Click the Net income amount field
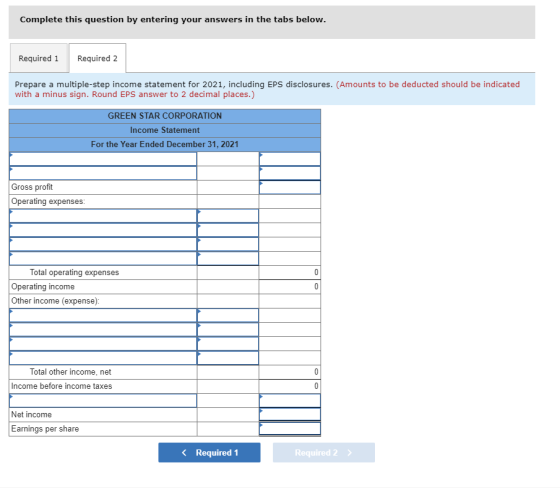This screenshot has height=489, width=560. click(290, 415)
